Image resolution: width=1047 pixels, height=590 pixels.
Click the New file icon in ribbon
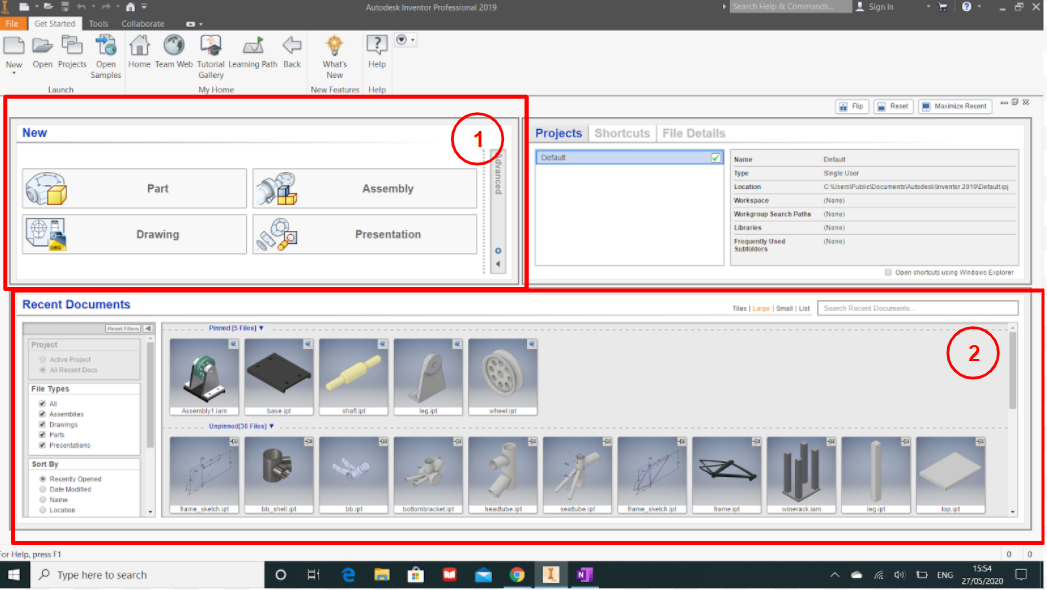pos(14,47)
